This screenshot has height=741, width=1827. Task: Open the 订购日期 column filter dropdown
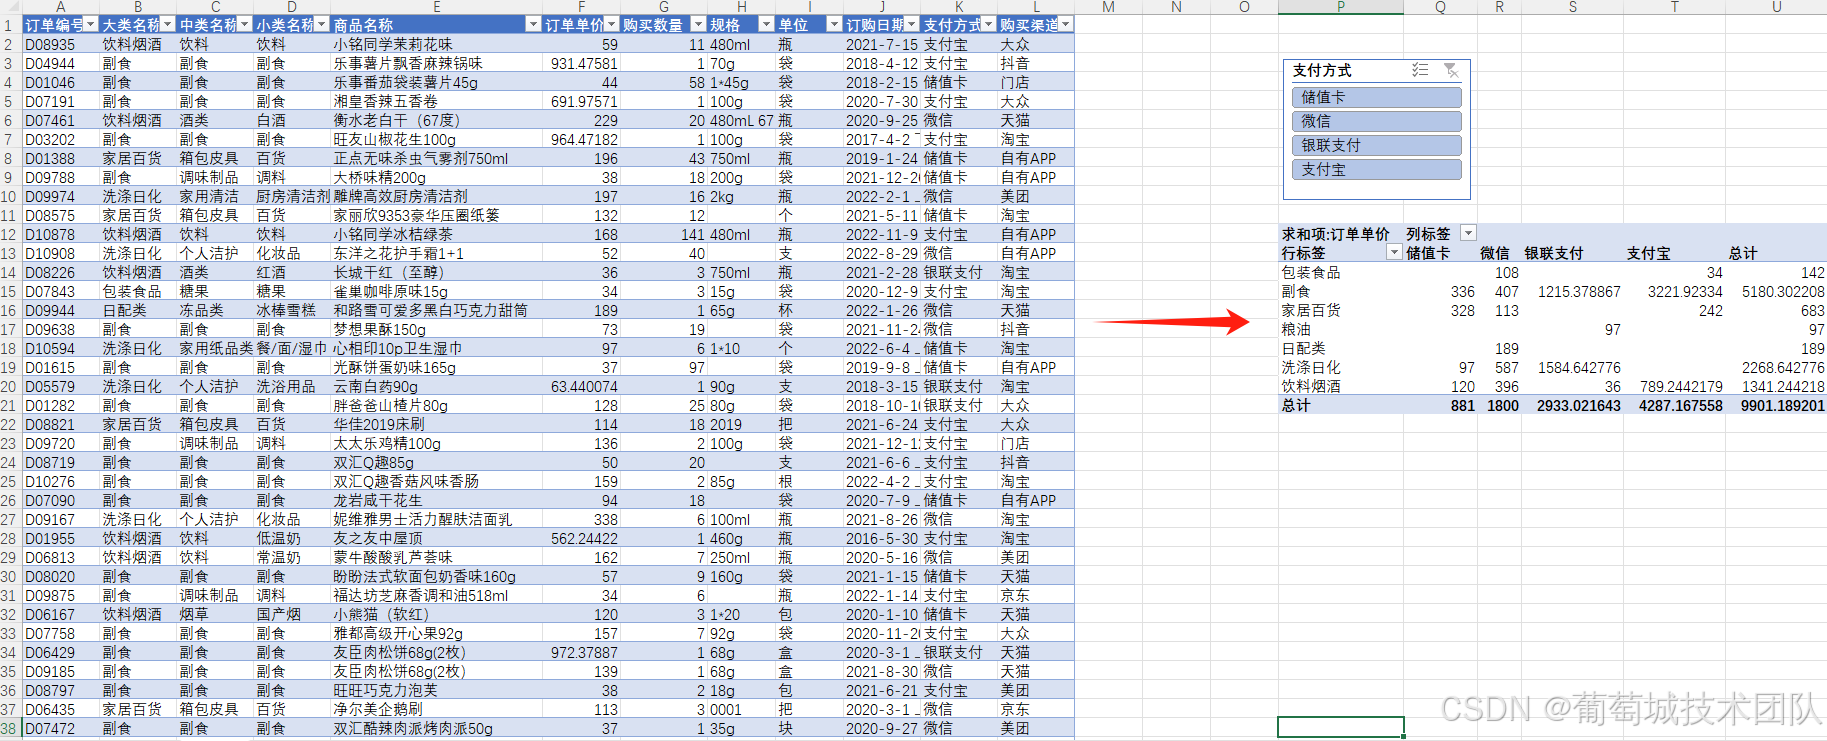point(911,24)
